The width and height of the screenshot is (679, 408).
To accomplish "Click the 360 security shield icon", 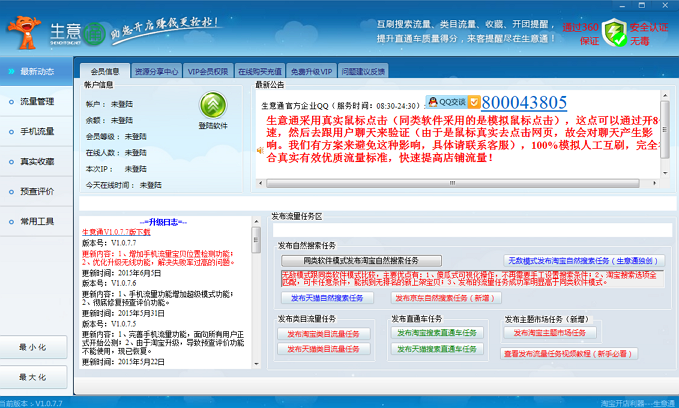I will point(615,32).
